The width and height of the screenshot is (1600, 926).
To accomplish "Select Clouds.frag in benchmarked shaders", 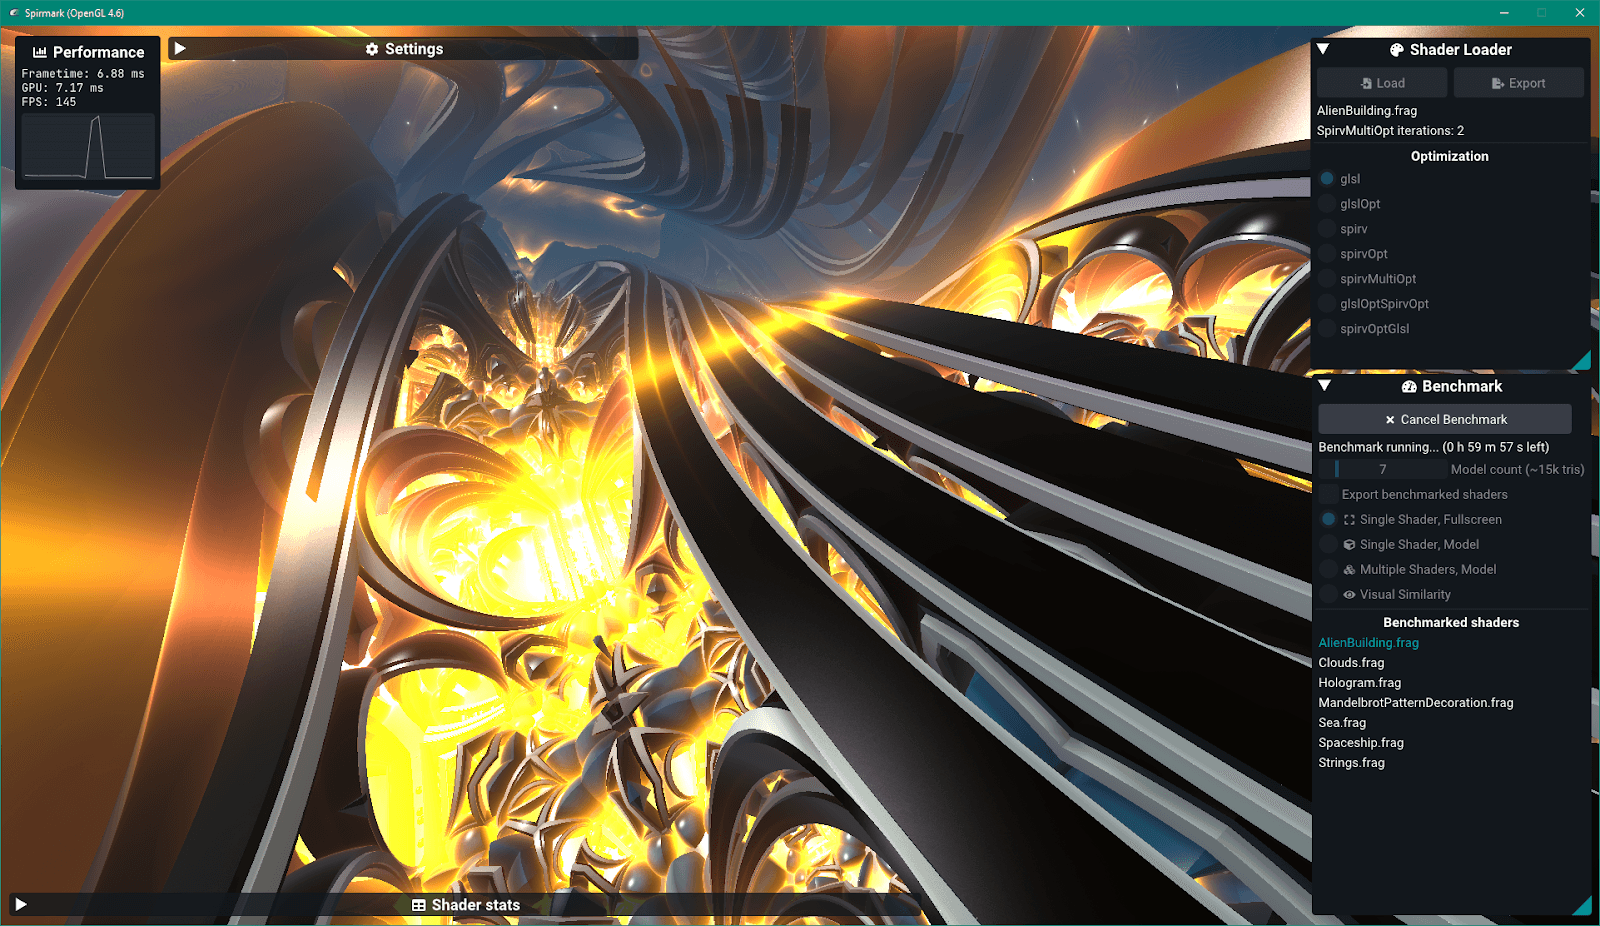I will [x=1351, y=663].
